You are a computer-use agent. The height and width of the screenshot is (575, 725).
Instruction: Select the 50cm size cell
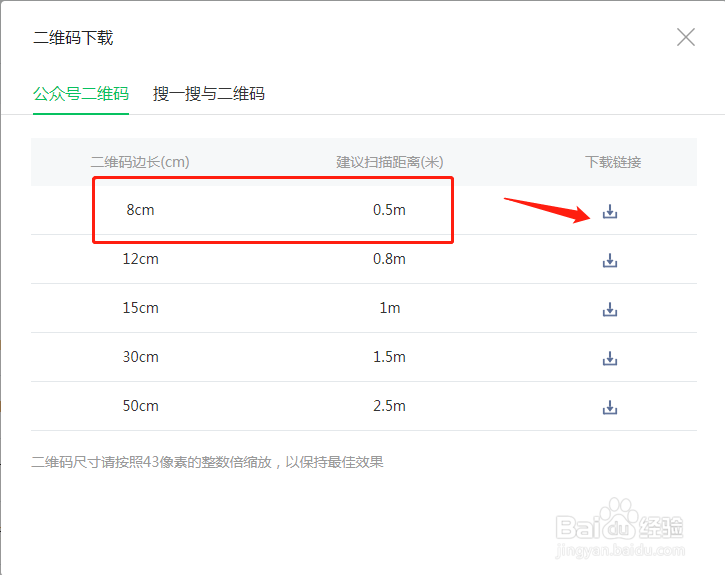point(141,406)
